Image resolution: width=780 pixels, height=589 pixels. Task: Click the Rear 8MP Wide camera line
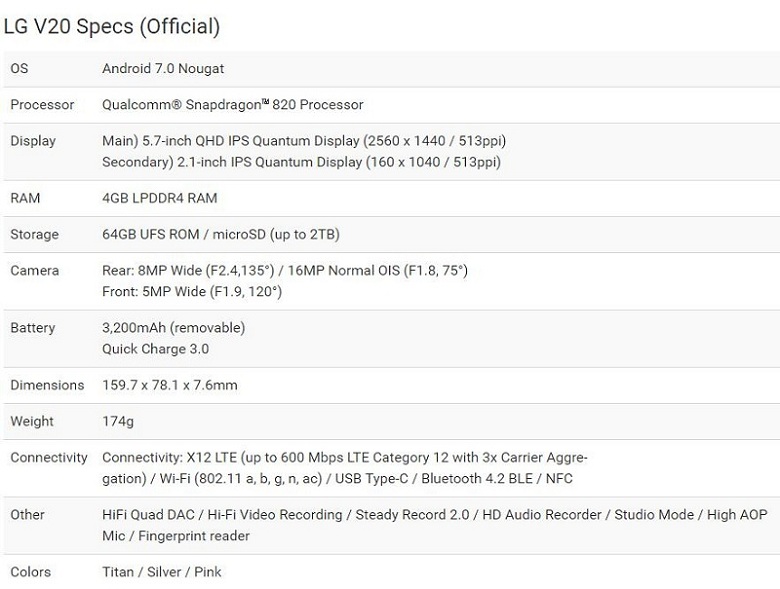[x=285, y=271]
